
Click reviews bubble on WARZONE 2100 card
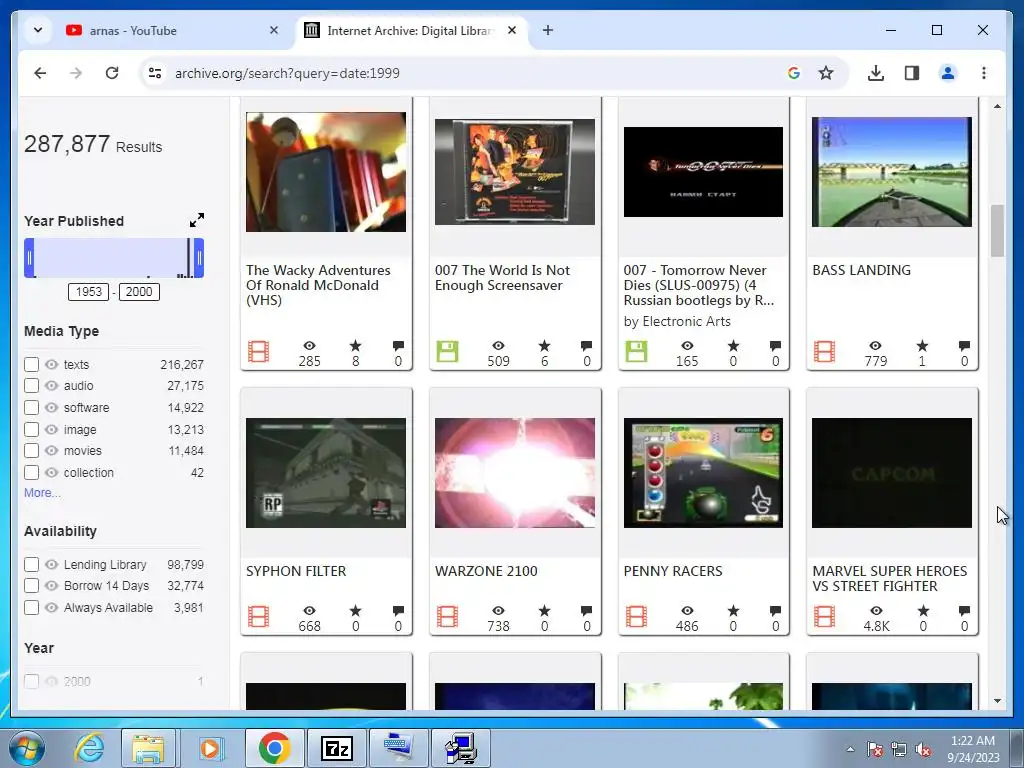[586, 611]
